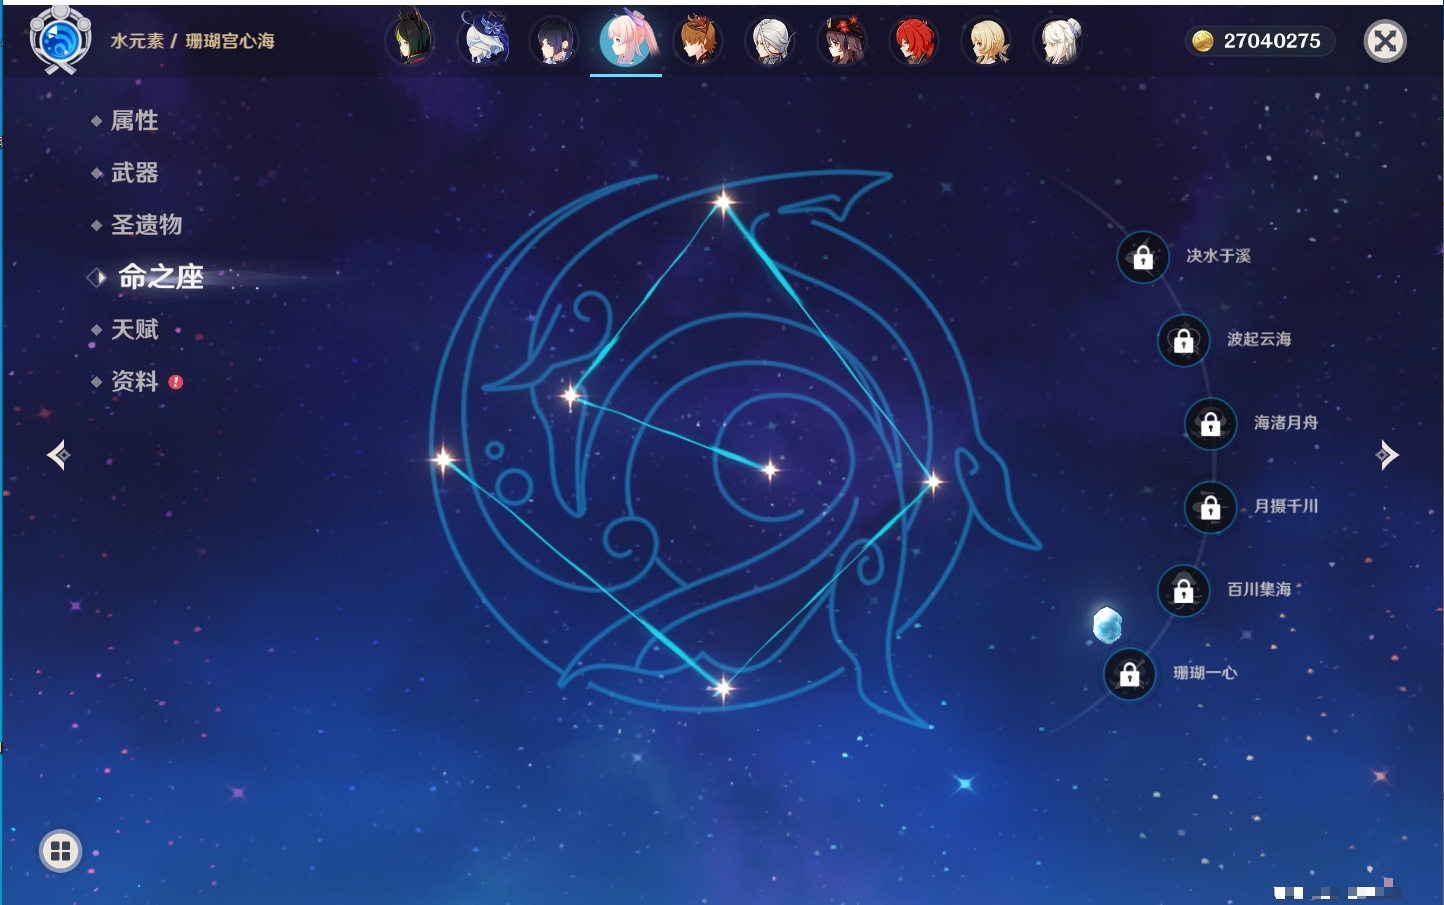
Task: Select the gray-haired character avatar
Action: coord(771,40)
